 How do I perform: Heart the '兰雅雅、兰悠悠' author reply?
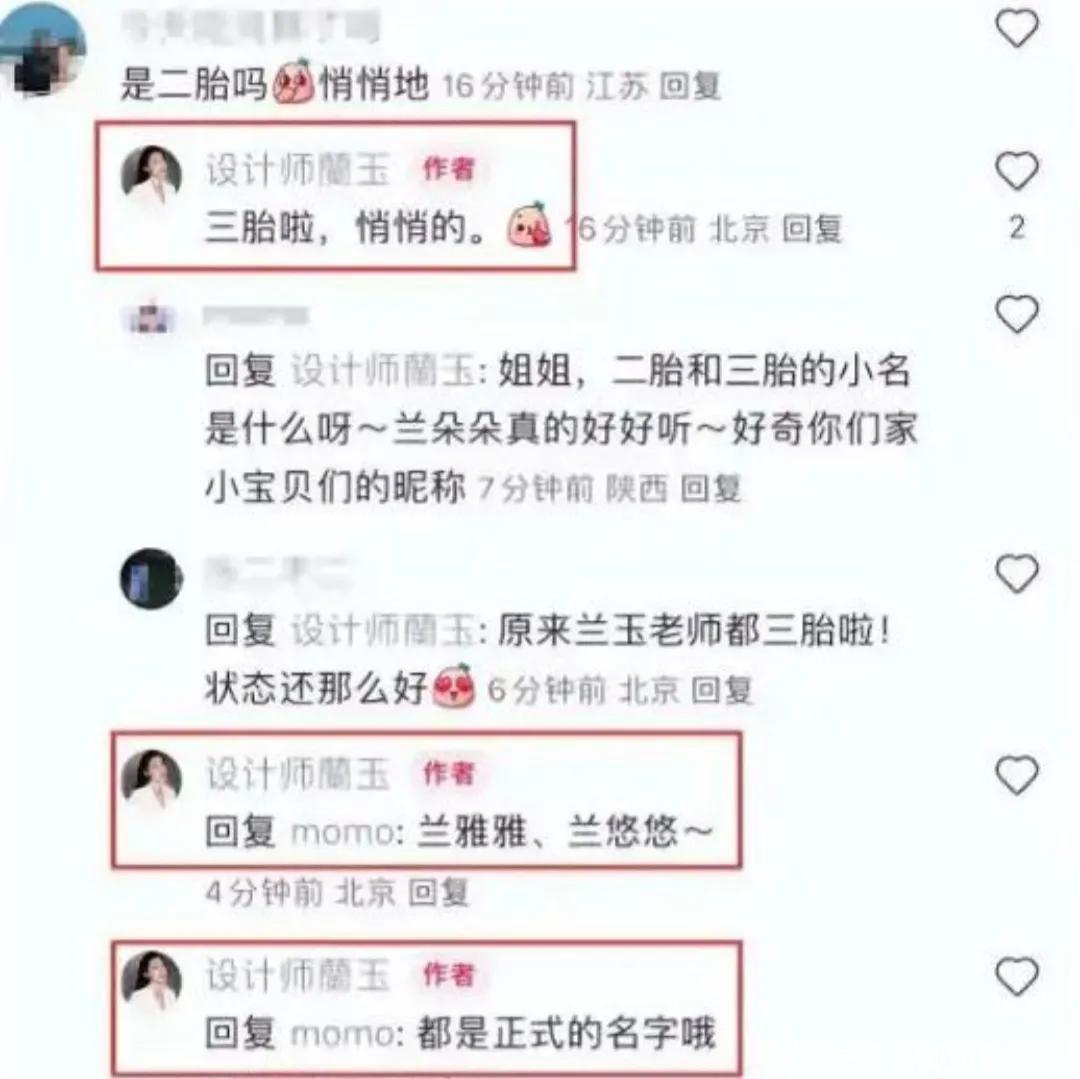pyautogui.click(x=1017, y=775)
